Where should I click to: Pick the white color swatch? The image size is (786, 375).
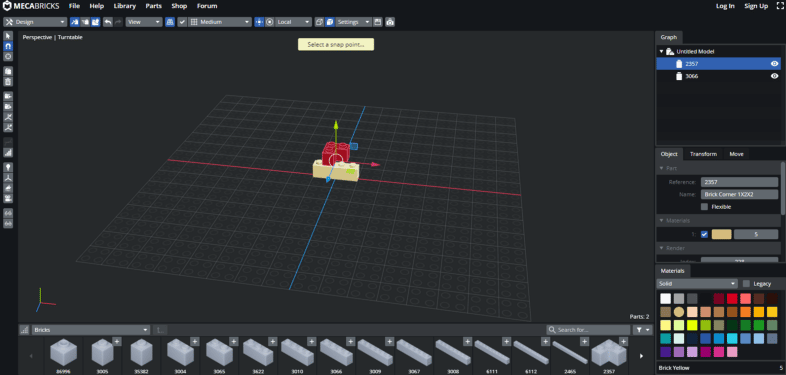(x=665, y=299)
